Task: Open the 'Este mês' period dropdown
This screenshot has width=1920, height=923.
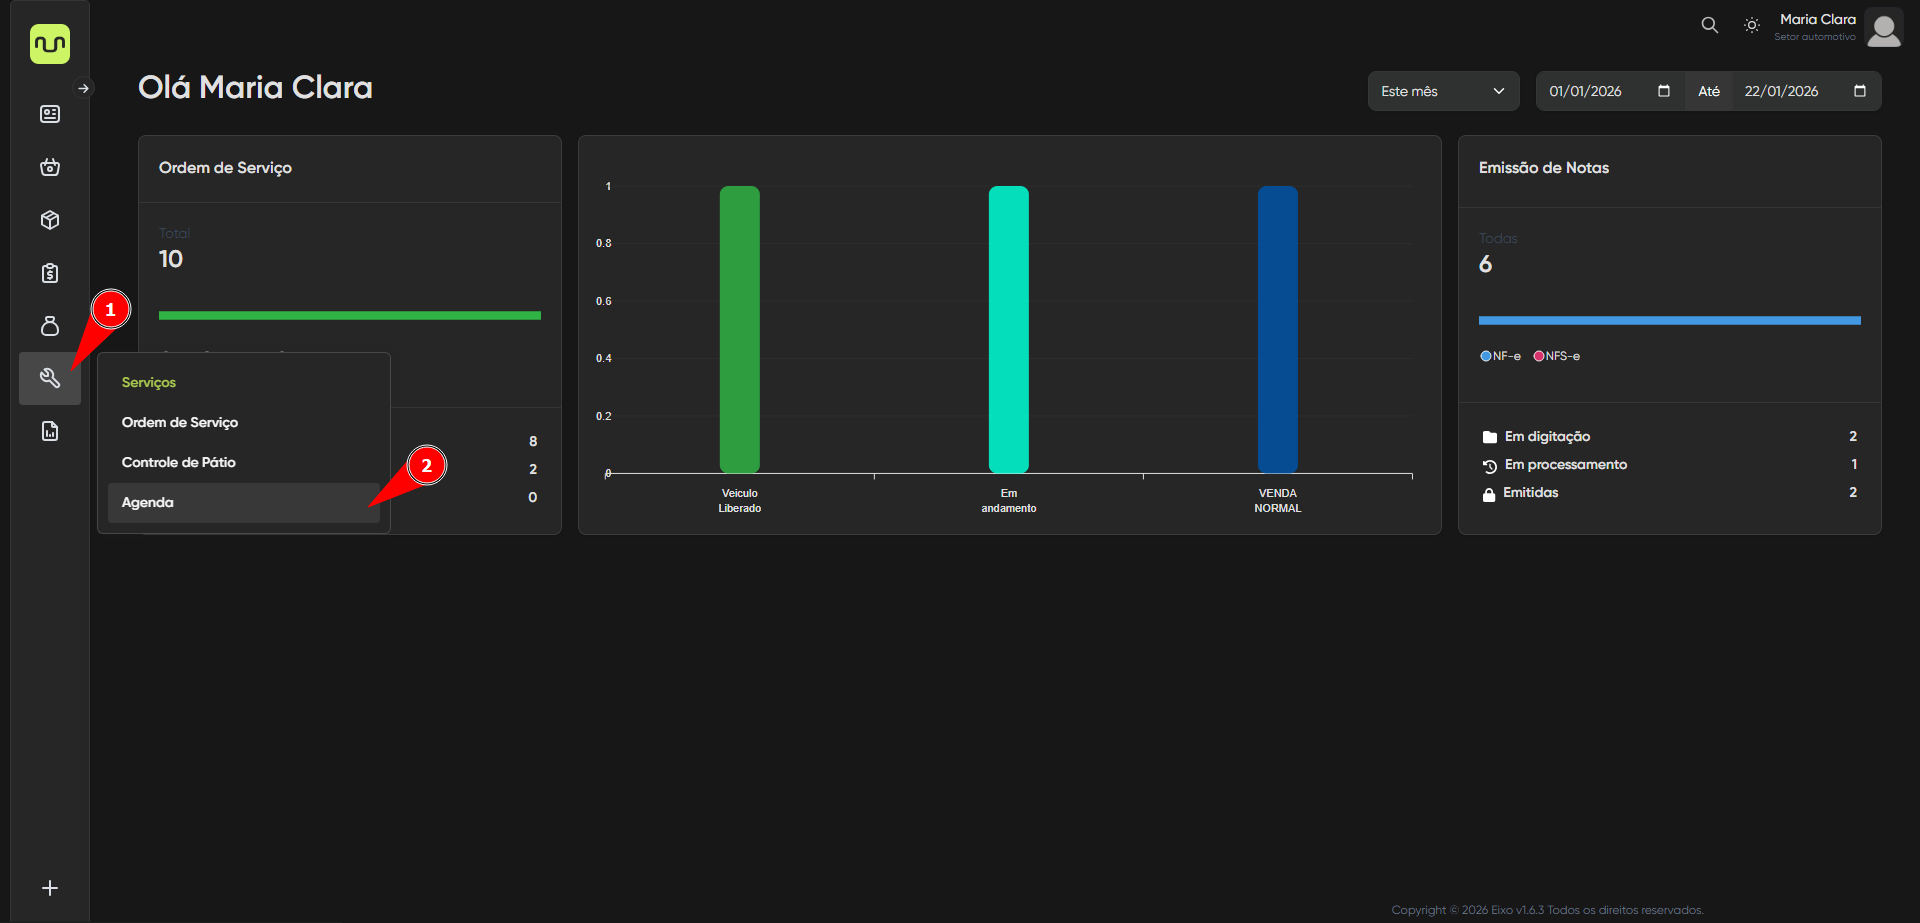Action: coord(1442,91)
